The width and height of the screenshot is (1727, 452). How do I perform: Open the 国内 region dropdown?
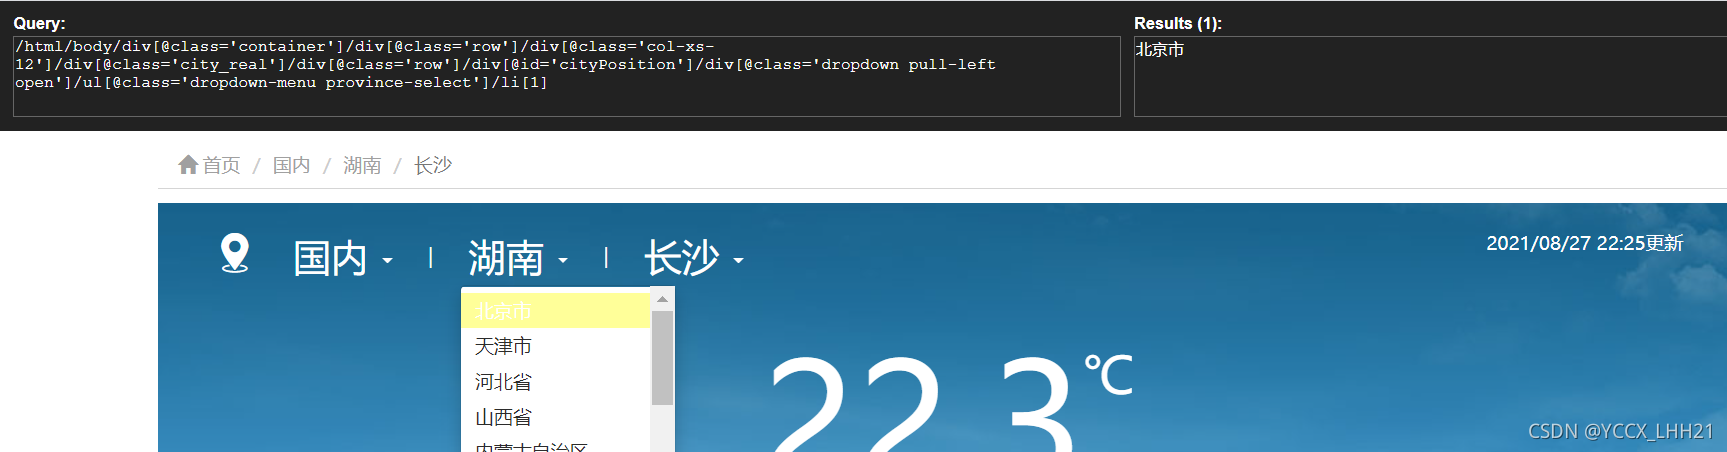pos(343,259)
